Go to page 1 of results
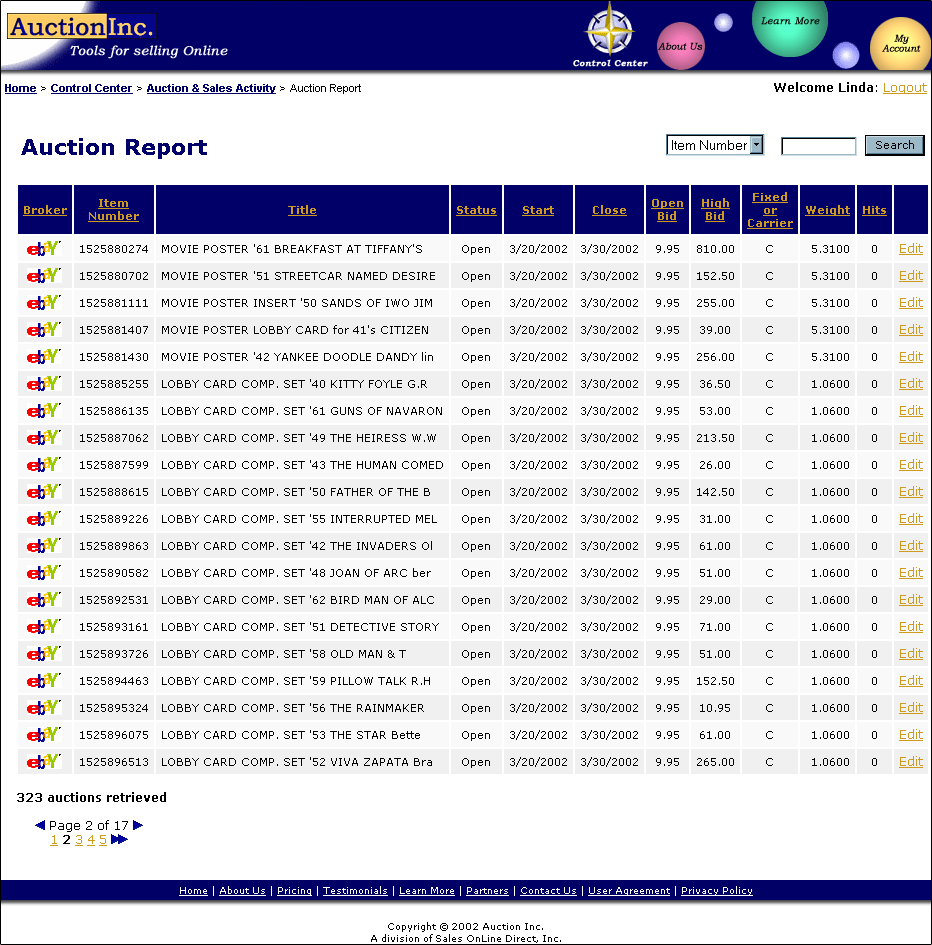932x945 pixels. 54,840
